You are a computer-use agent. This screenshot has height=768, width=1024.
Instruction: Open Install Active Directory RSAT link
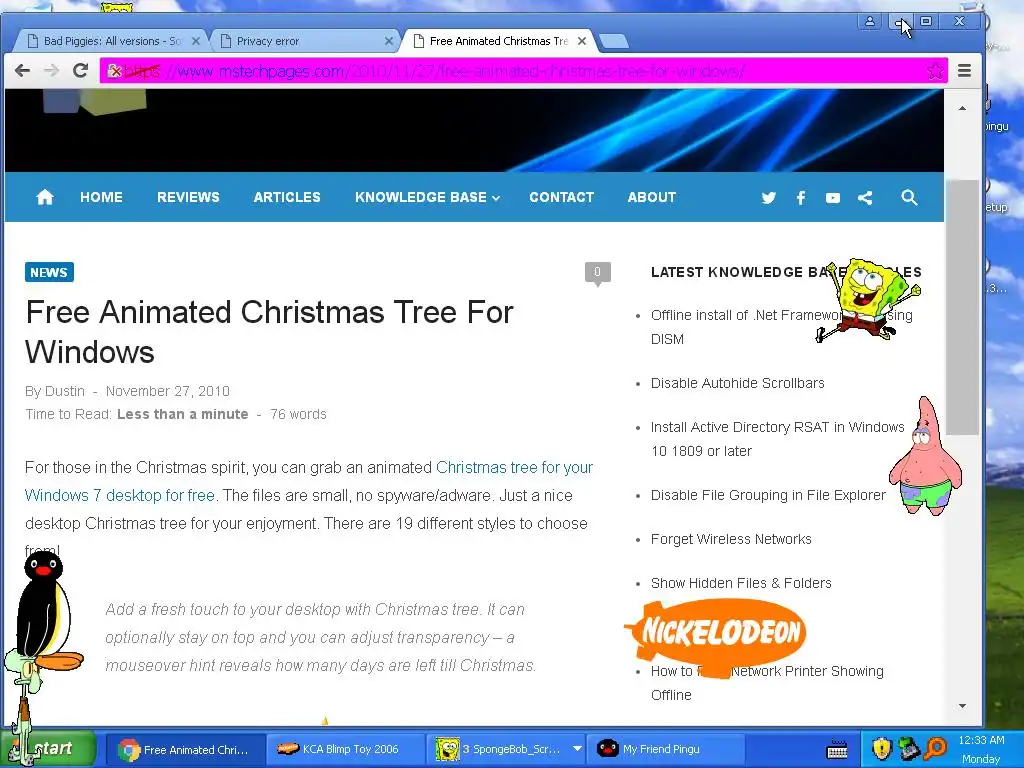tap(777, 439)
